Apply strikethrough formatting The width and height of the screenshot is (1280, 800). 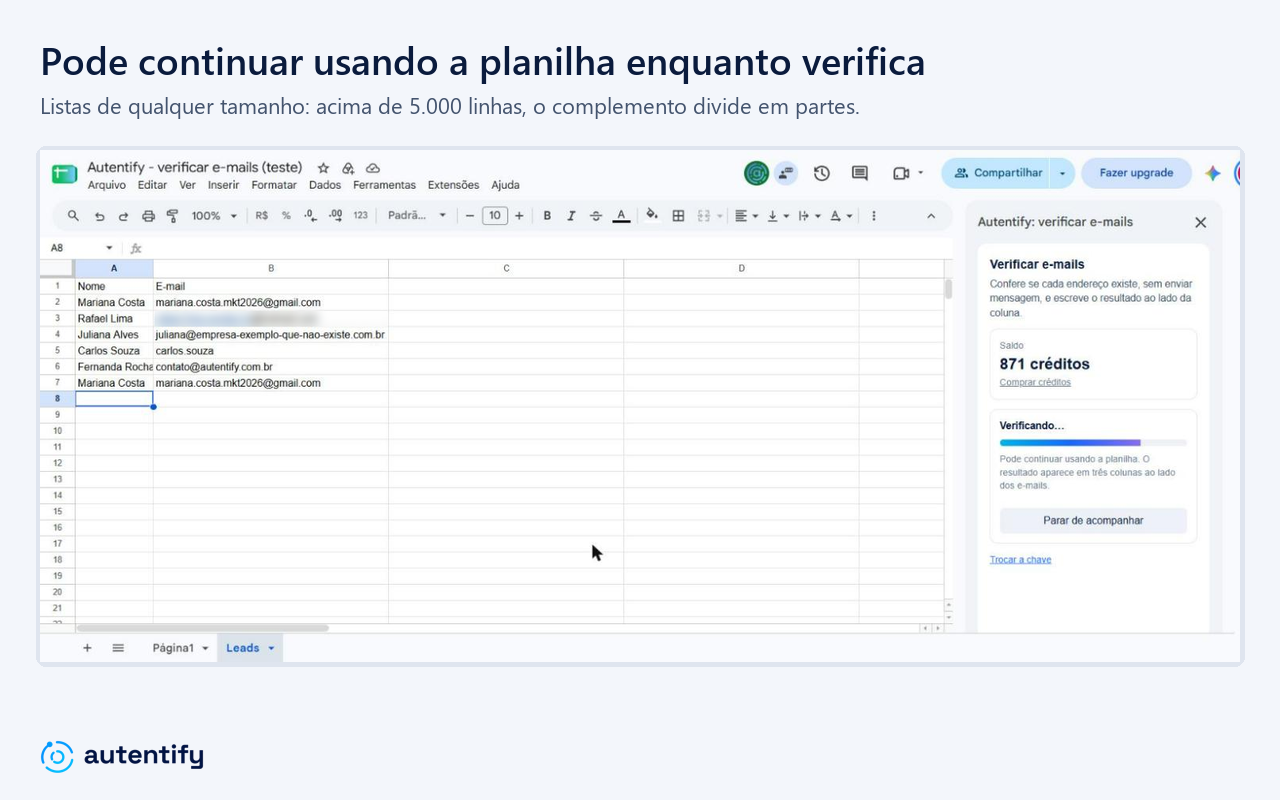596,216
